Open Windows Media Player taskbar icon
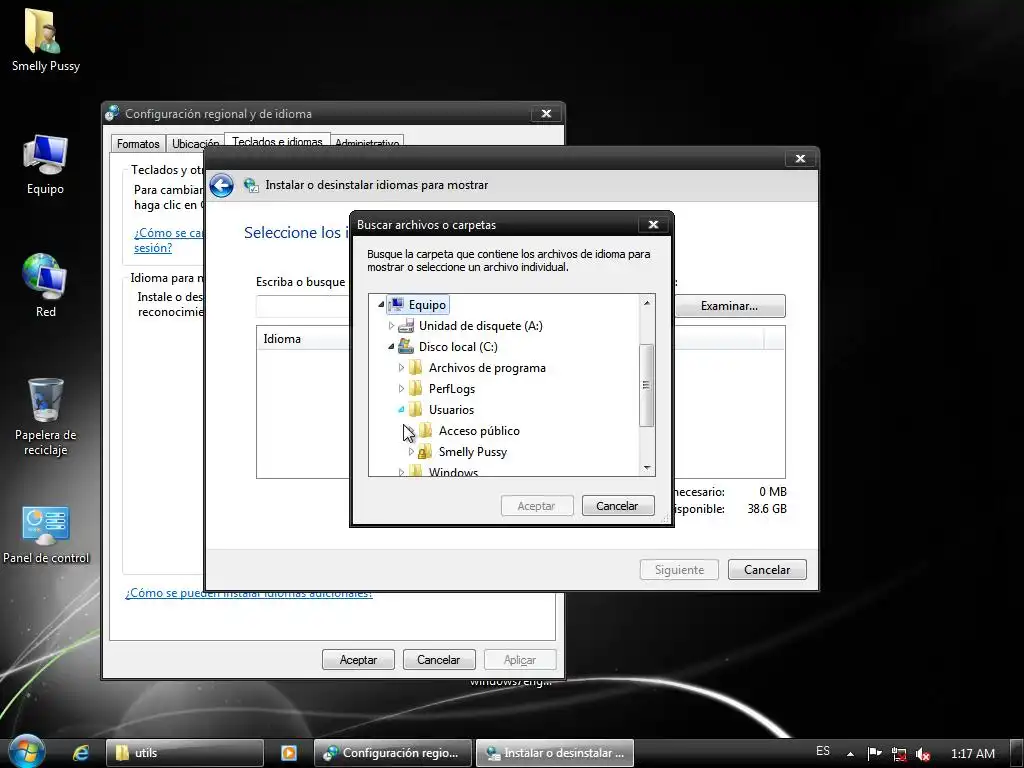The image size is (1024, 768). 289,753
